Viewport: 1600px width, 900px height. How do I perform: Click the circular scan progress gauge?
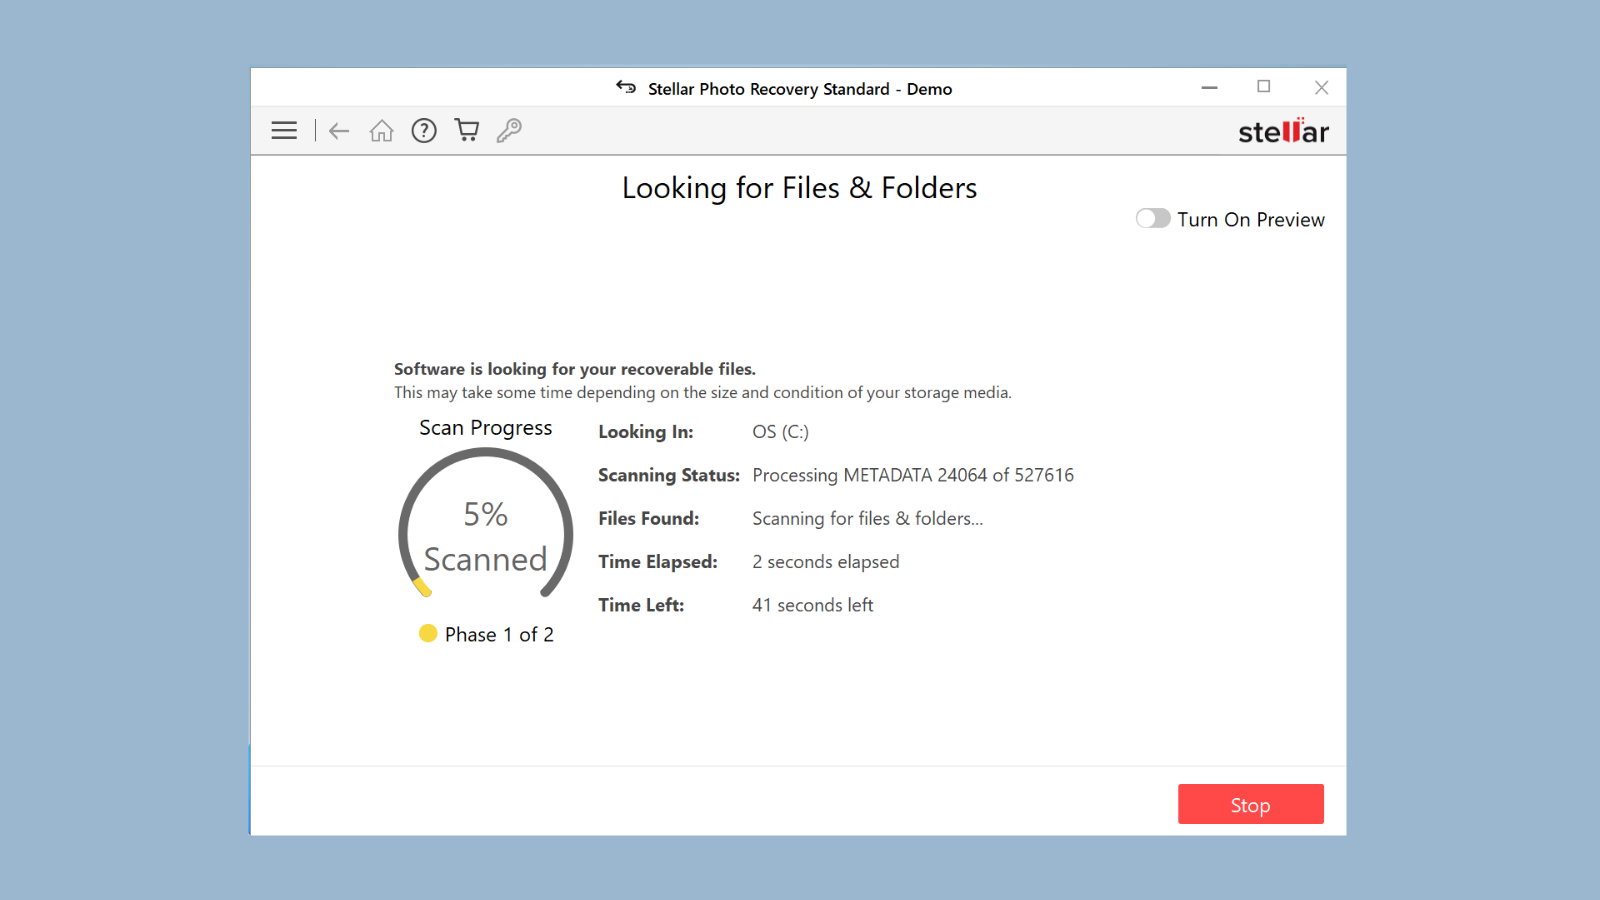[486, 523]
